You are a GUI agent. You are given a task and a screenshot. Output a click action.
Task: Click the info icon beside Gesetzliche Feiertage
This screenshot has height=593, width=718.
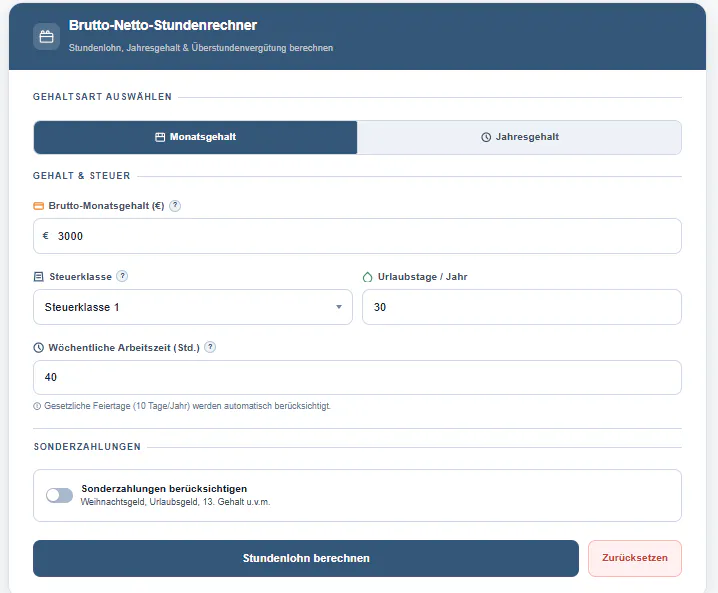37,406
